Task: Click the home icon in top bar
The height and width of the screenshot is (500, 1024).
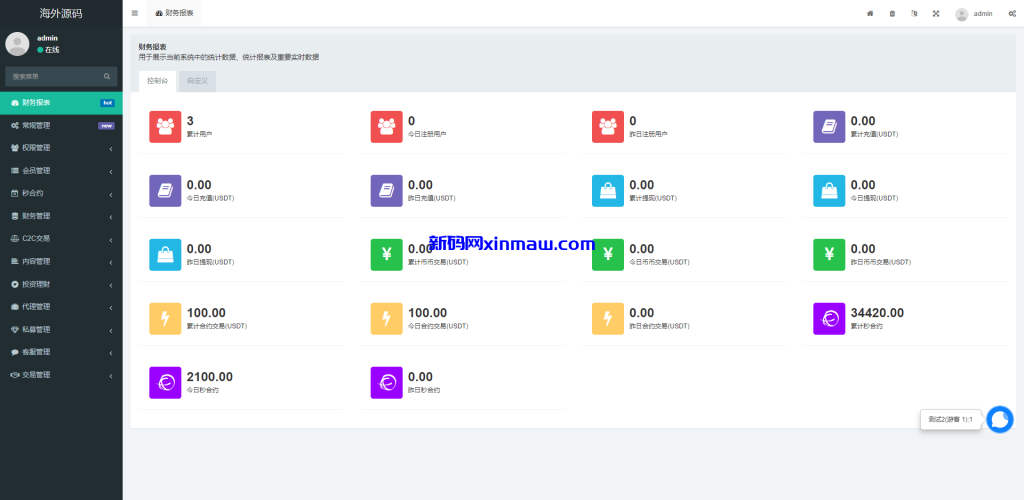Action: pos(870,14)
